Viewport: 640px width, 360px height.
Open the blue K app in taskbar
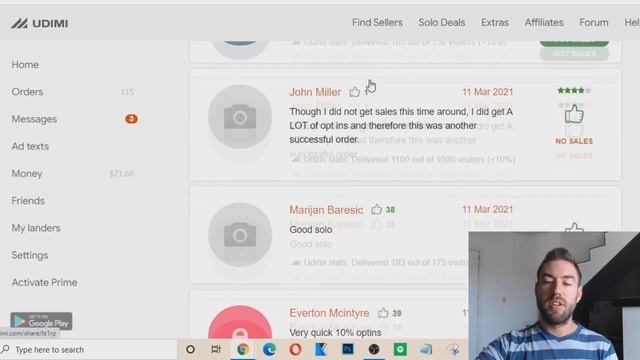click(x=321, y=349)
